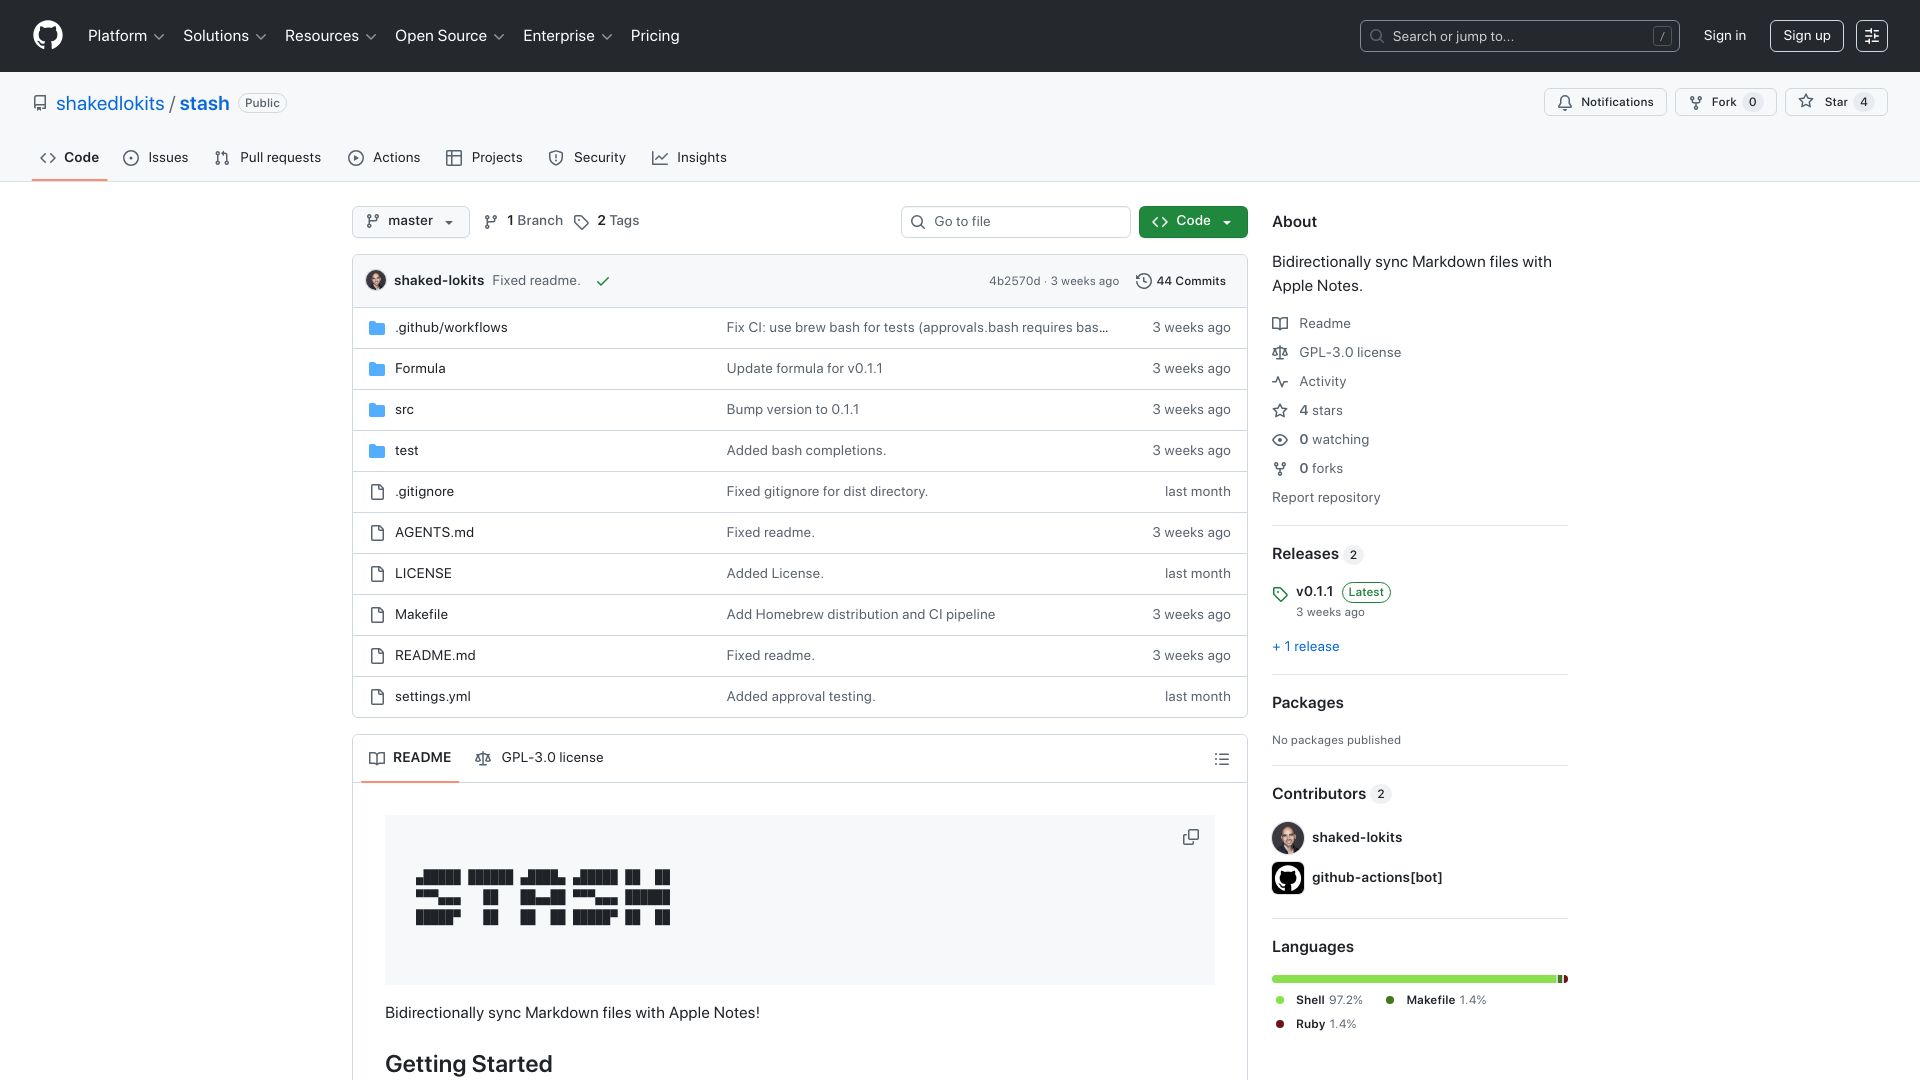Click the 4 stars link in About
The width and height of the screenshot is (1920, 1080).
click(1309, 411)
